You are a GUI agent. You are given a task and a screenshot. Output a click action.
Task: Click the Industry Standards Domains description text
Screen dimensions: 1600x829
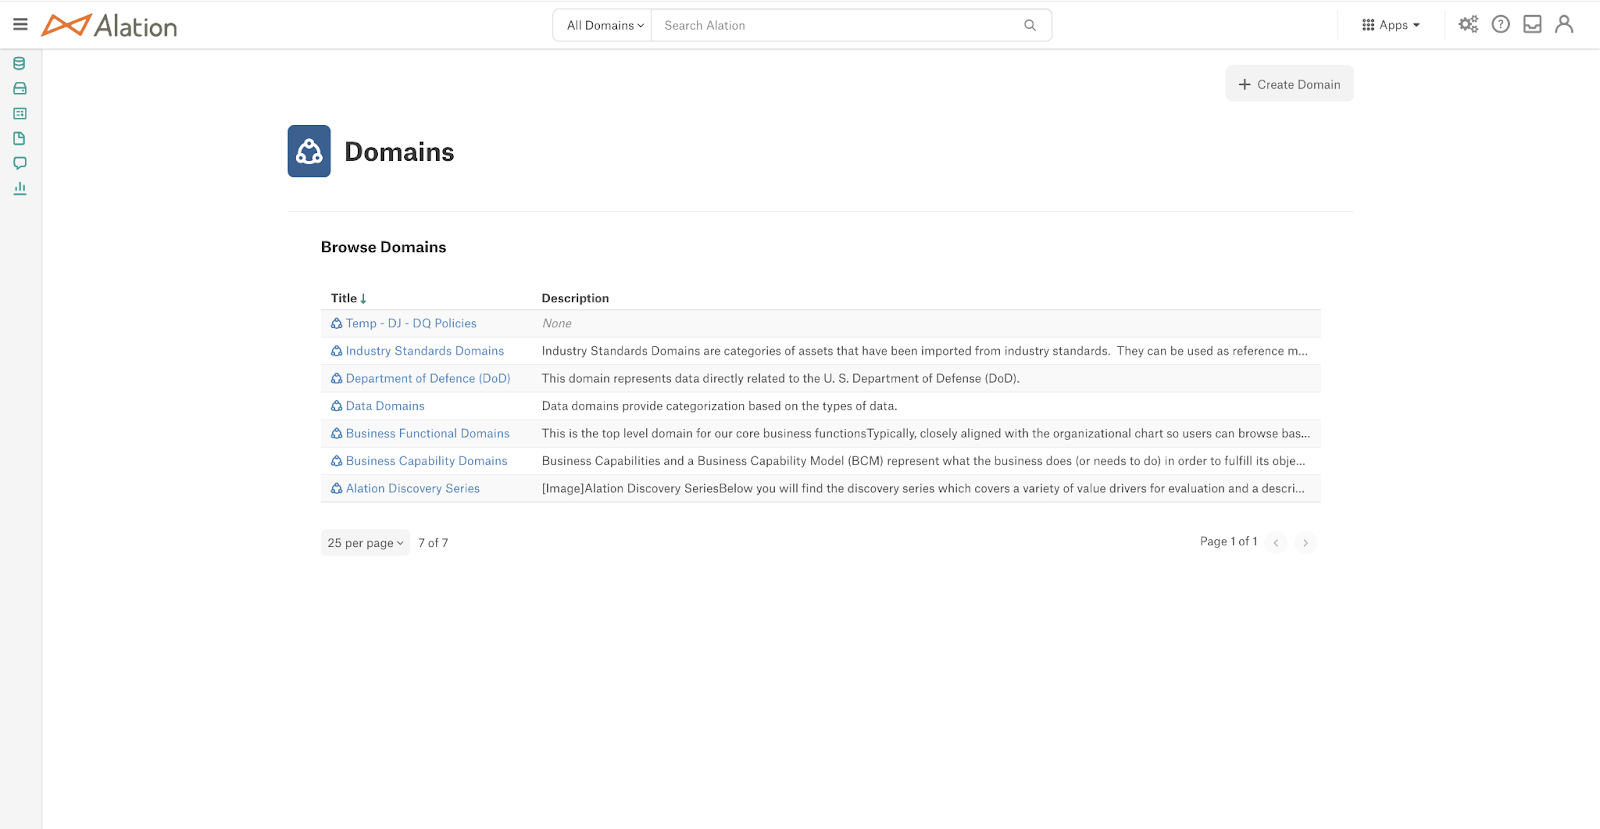(925, 351)
